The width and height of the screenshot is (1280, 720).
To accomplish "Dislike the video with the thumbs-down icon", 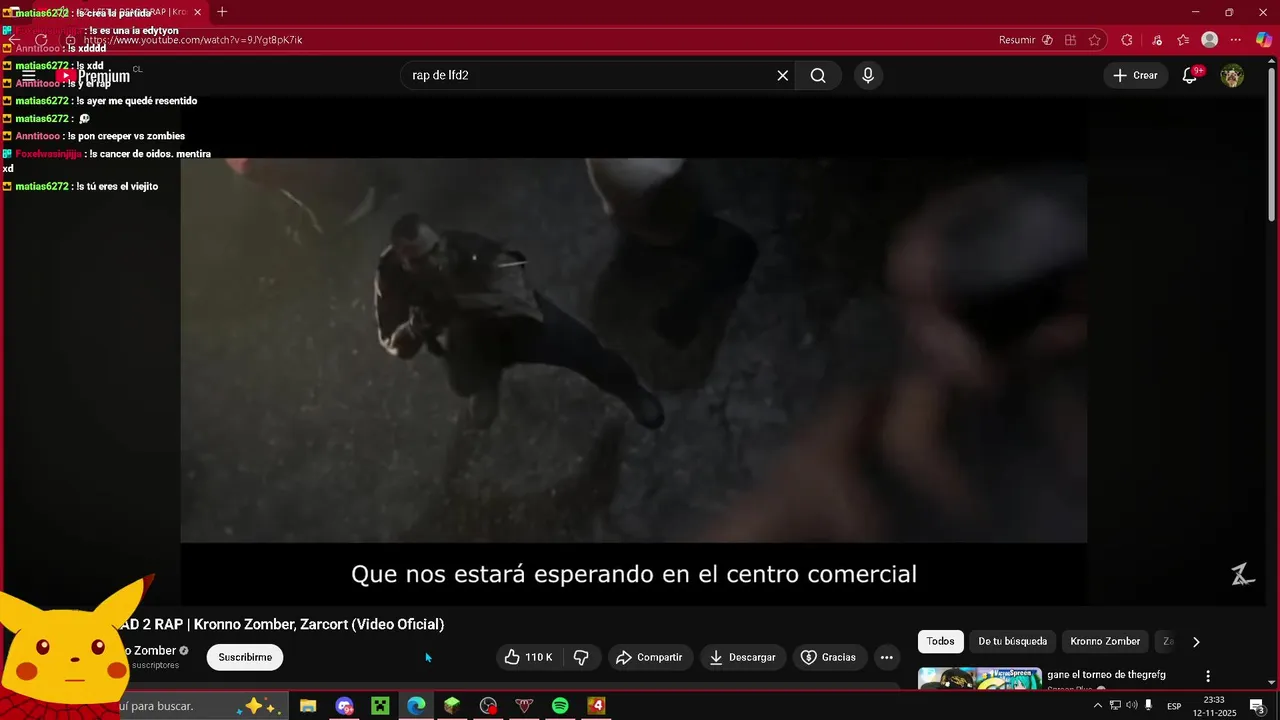I will [x=581, y=657].
